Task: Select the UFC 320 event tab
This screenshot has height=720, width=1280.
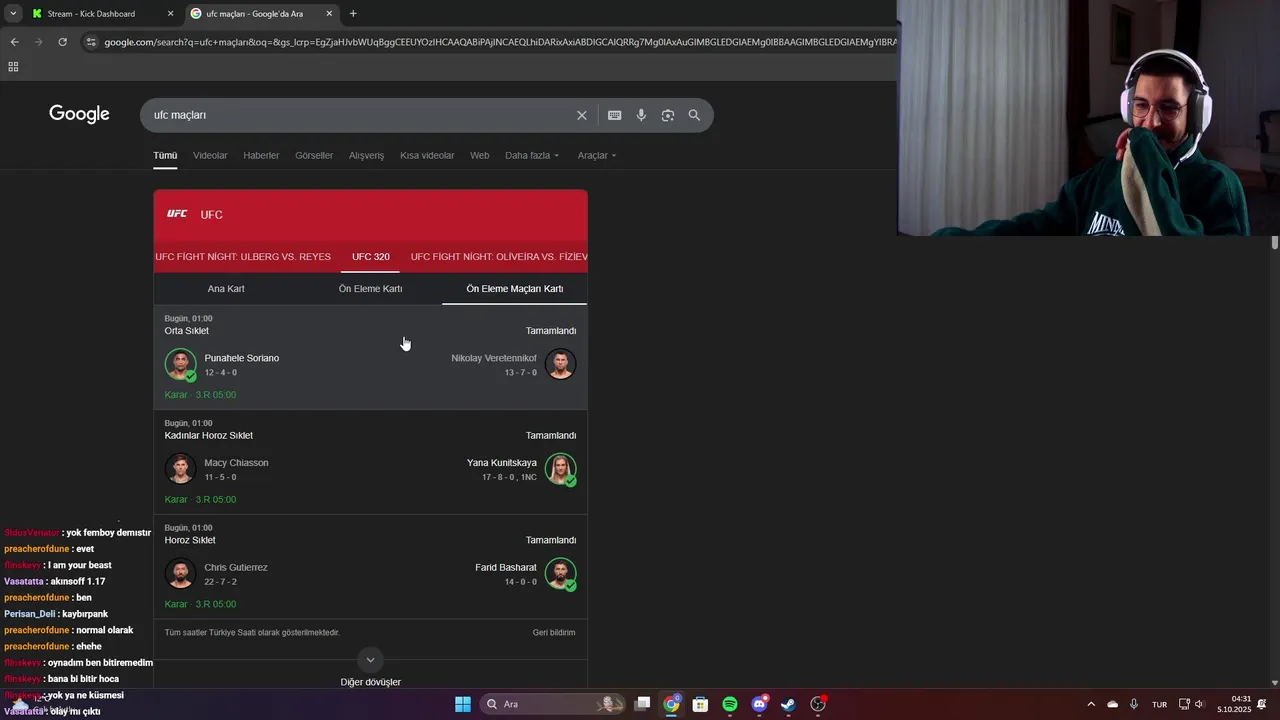Action: pos(371,257)
